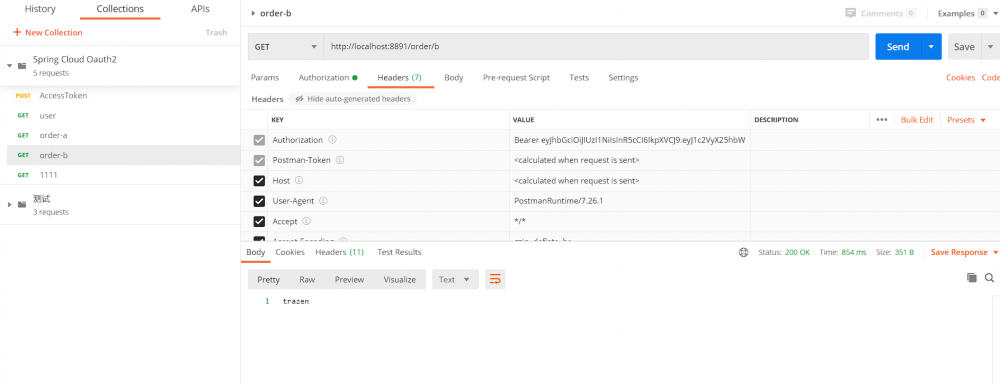Click the folder icon of Spring Cloud Oauth2
Viewport: 1000px width, 384px height.
click(22, 65)
